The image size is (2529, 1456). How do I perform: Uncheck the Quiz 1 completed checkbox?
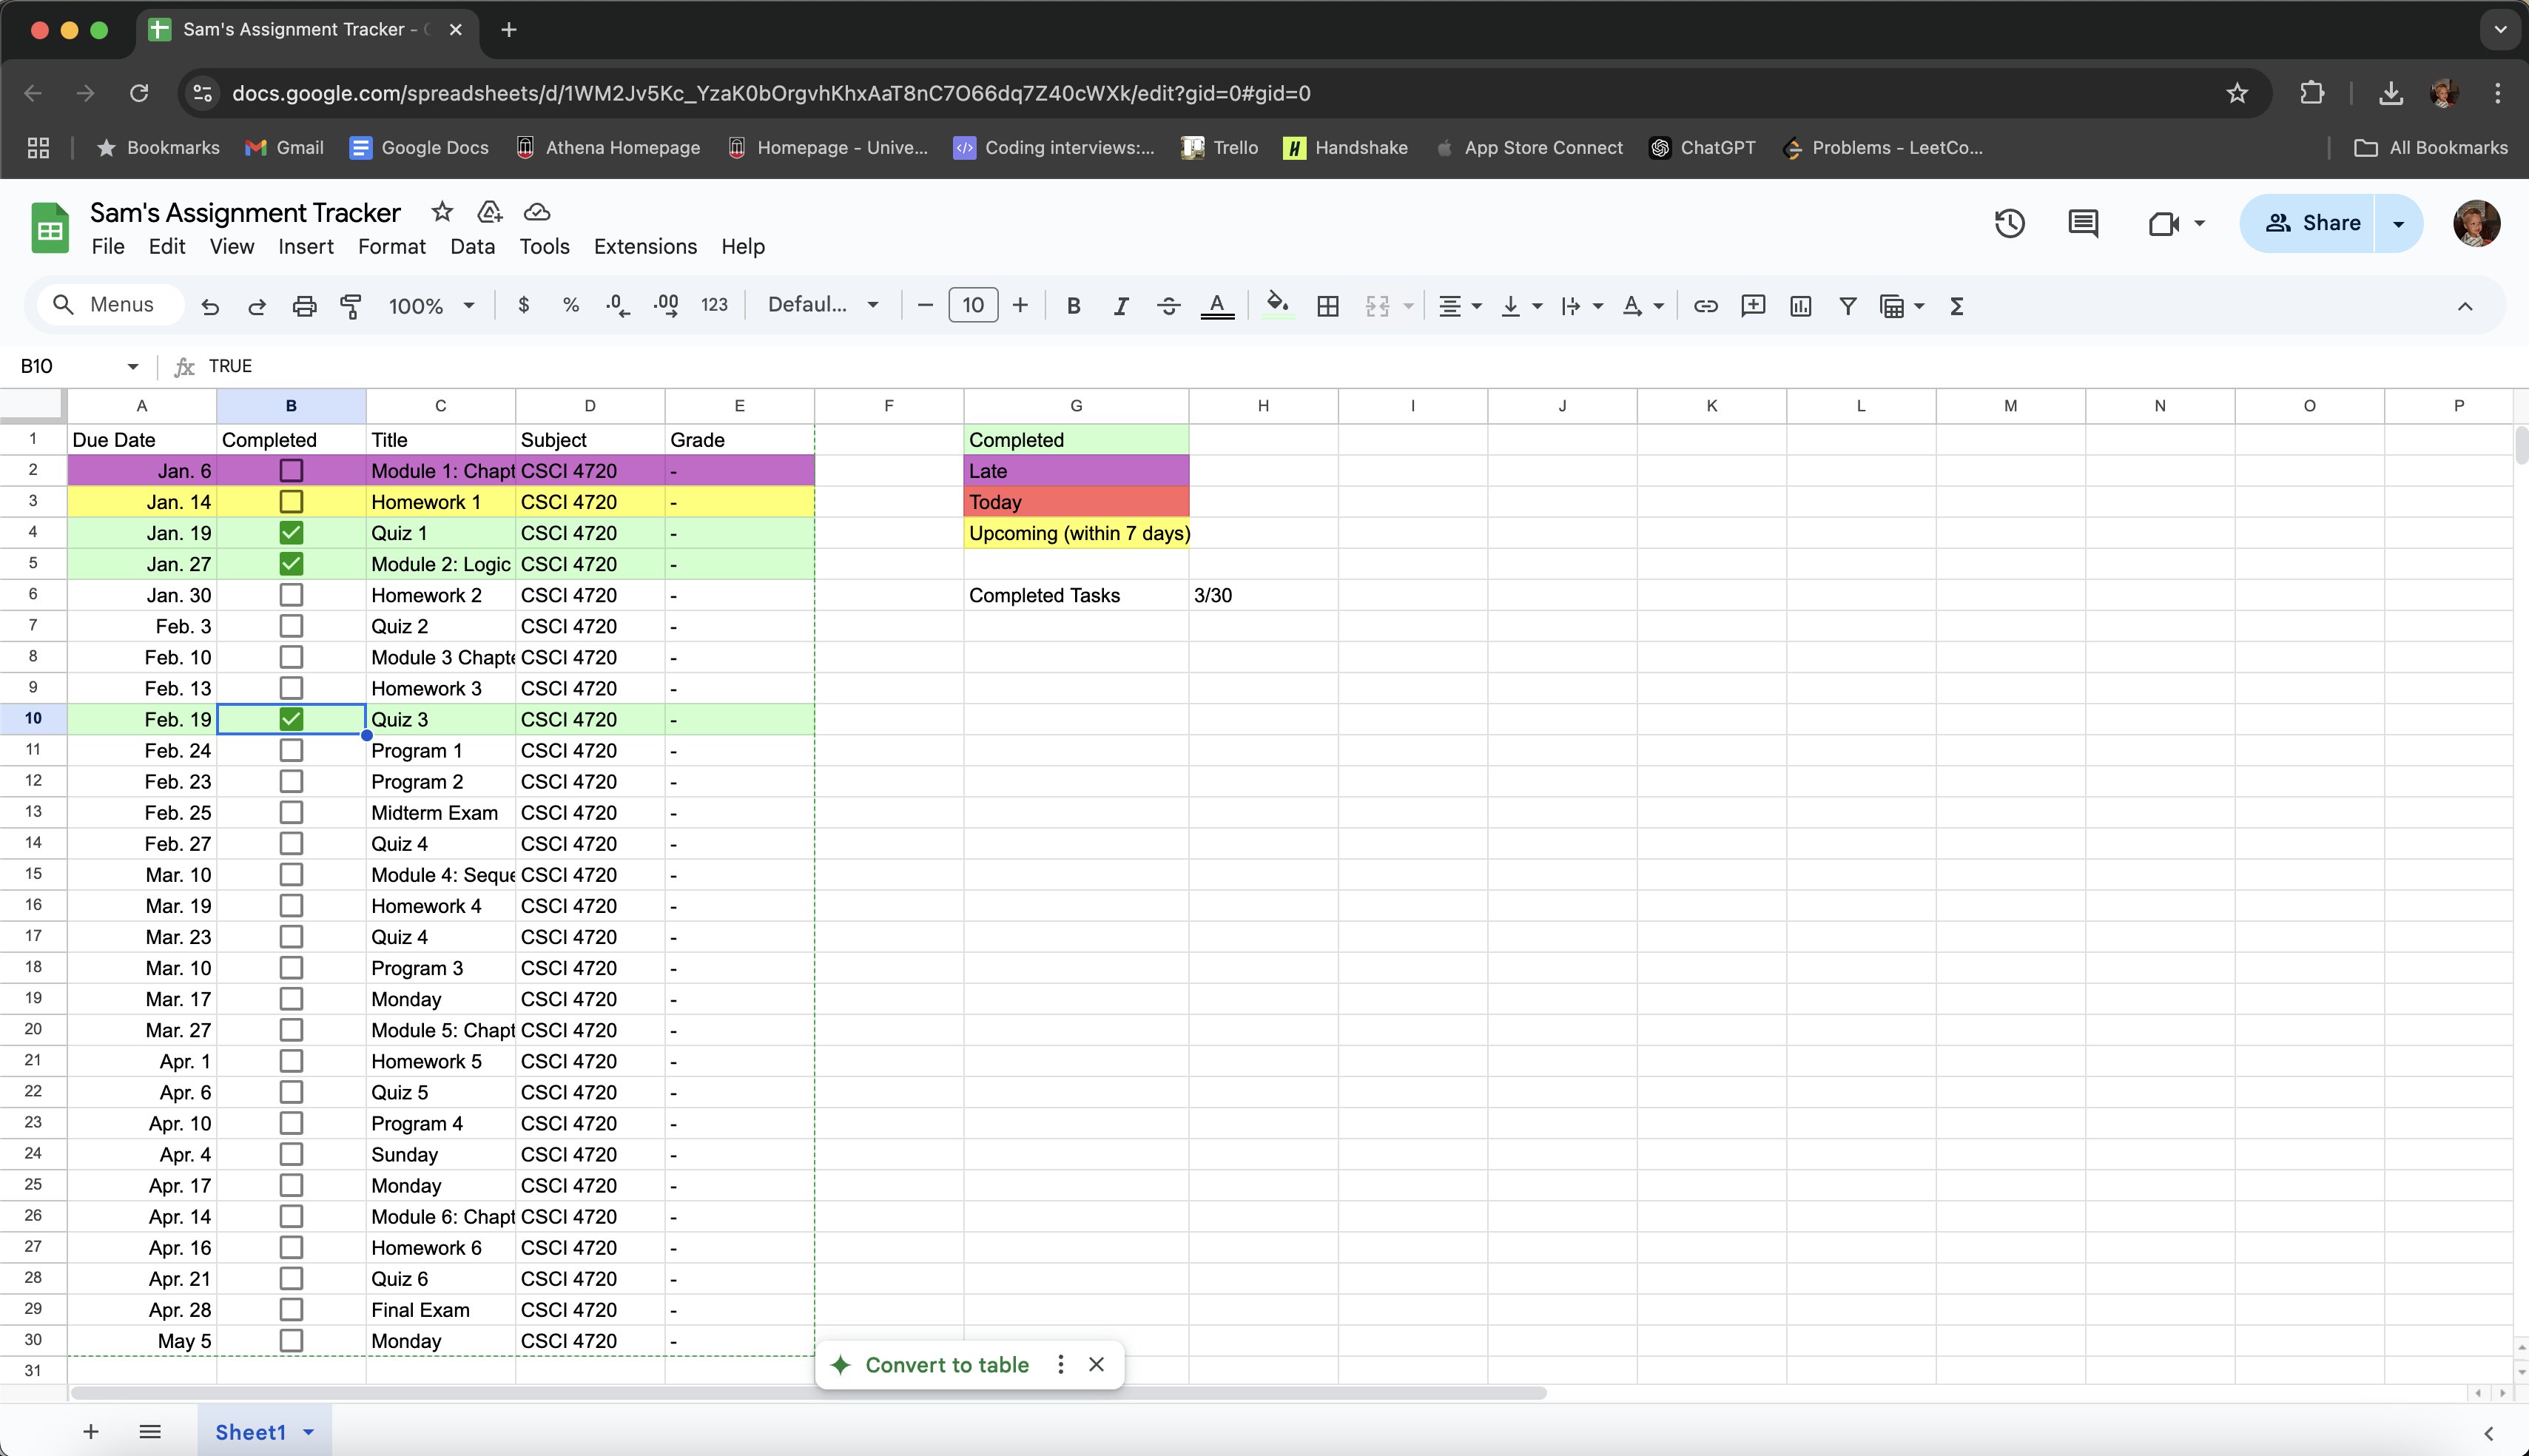click(x=291, y=533)
